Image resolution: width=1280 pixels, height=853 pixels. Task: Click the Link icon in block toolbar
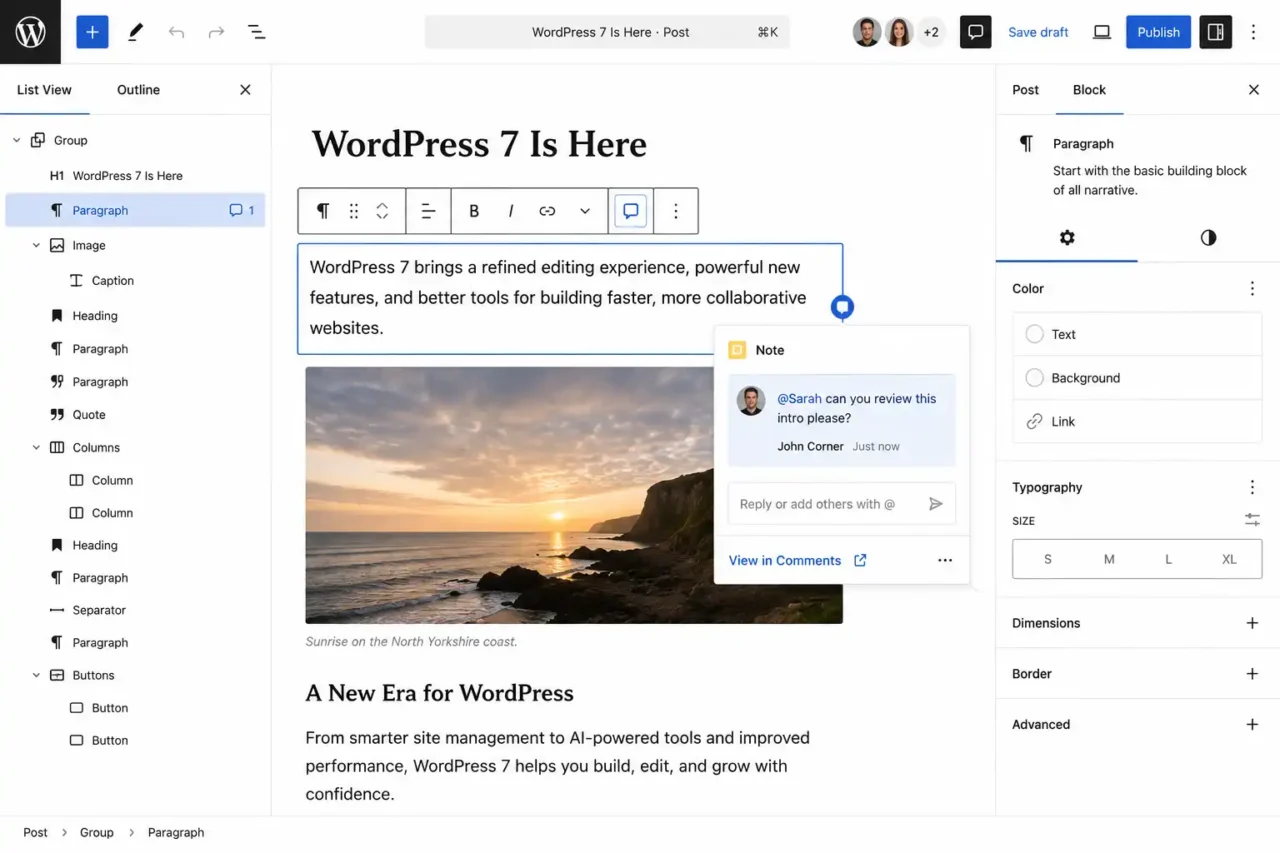click(x=547, y=211)
